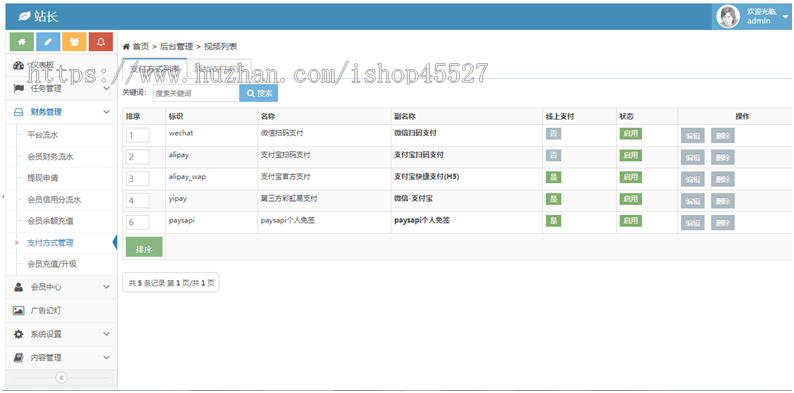Click the 共 5 条记录 pagination summary
The image size is (794, 393).
(x=171, y=283)
